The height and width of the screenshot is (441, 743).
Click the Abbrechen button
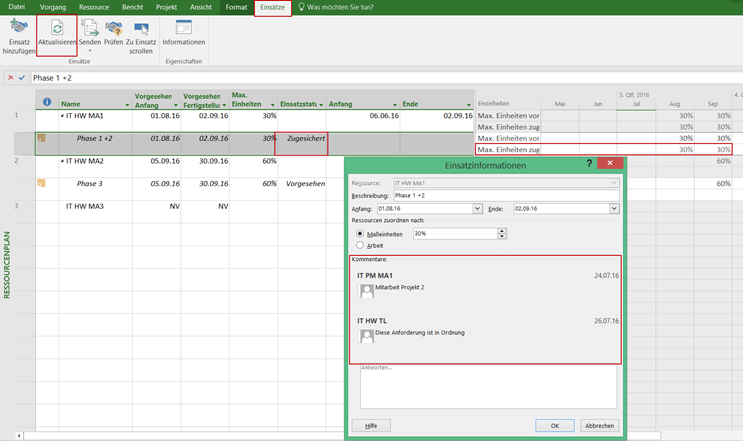(599, 425)
